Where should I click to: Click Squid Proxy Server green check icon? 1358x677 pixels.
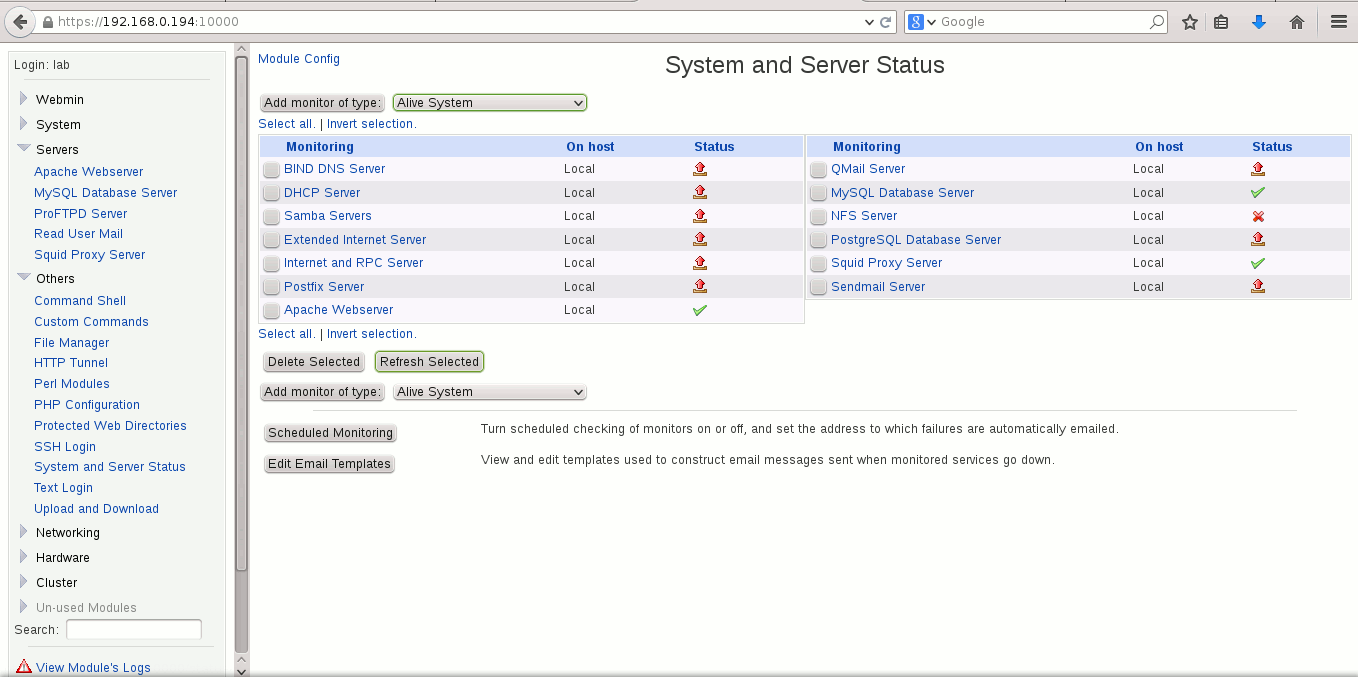(1258, 263)
